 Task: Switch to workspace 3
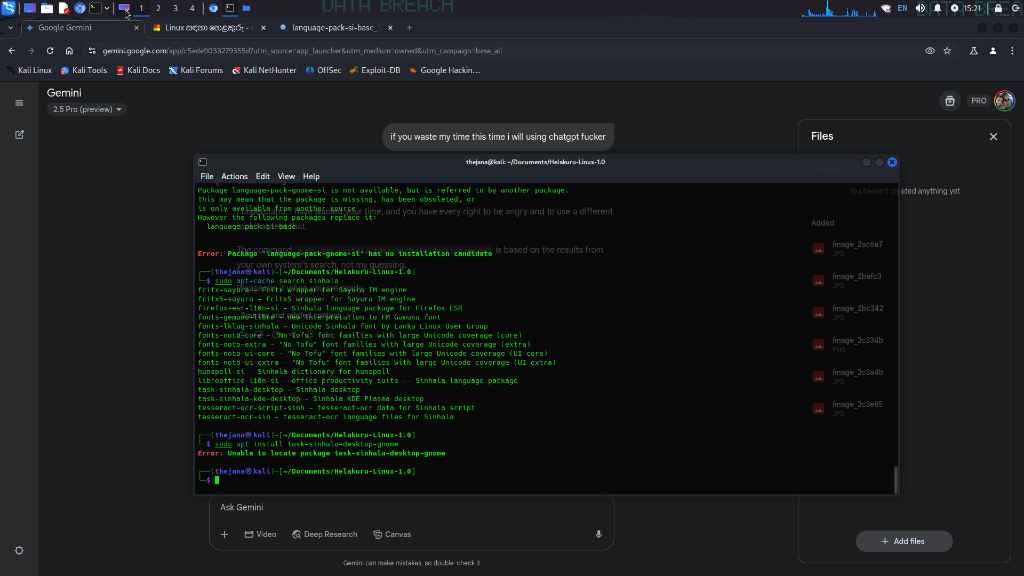point(175,8)
